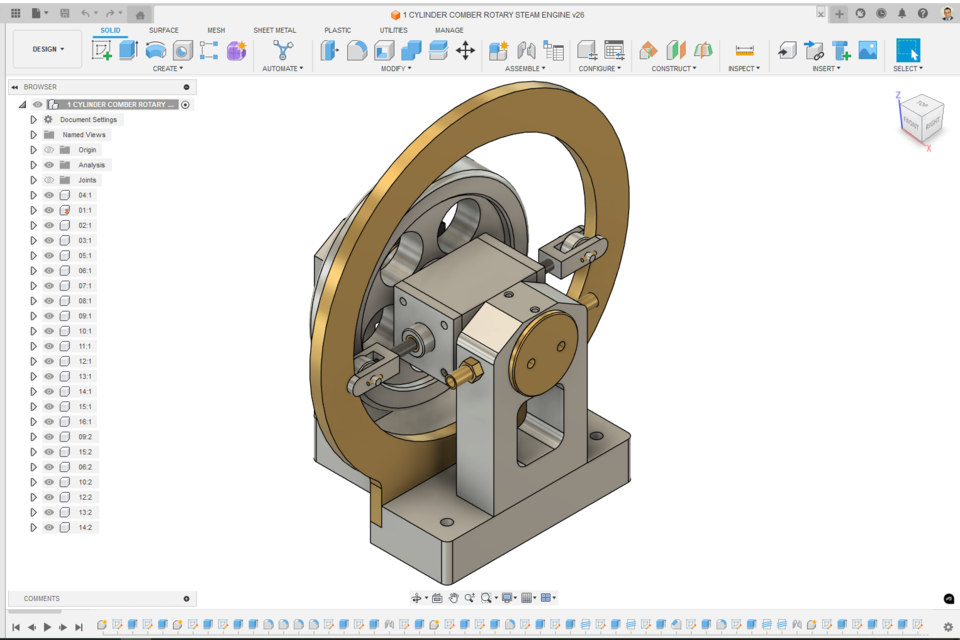The image size is (960, 640).
Task: Activate the Press Pull modify tool
Action: (330, 49)
